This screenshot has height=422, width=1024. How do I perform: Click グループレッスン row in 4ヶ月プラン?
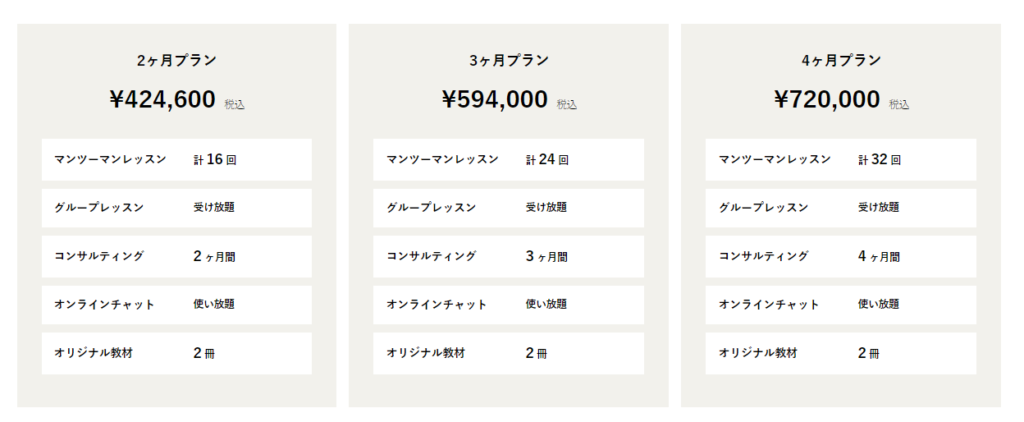click(x=840, y=208)
